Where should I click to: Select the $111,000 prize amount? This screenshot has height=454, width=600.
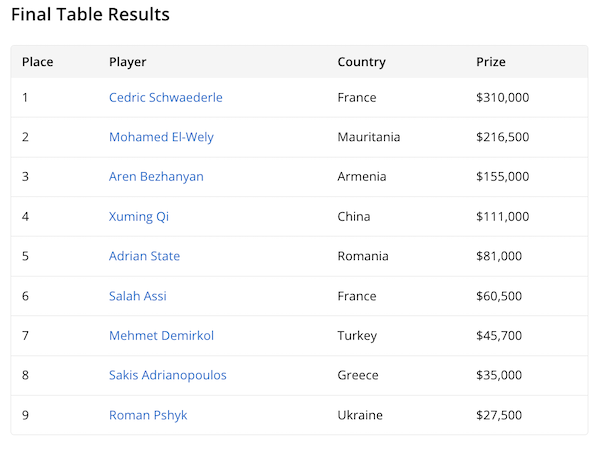coord(502,217)
